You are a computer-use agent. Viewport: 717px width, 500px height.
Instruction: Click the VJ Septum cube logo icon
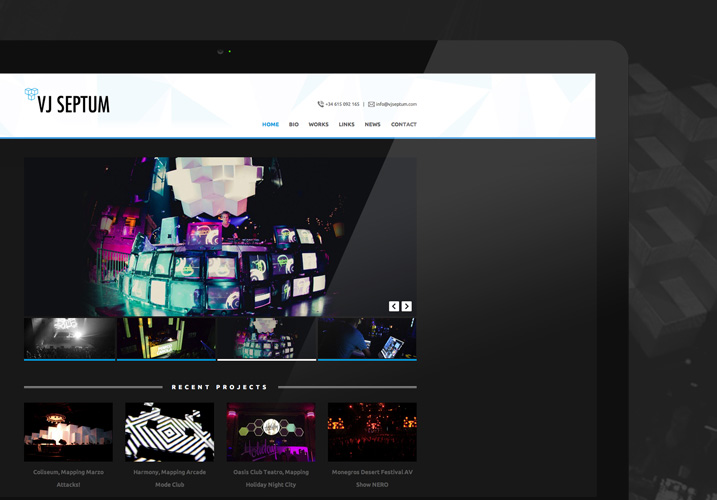[31, 94]
